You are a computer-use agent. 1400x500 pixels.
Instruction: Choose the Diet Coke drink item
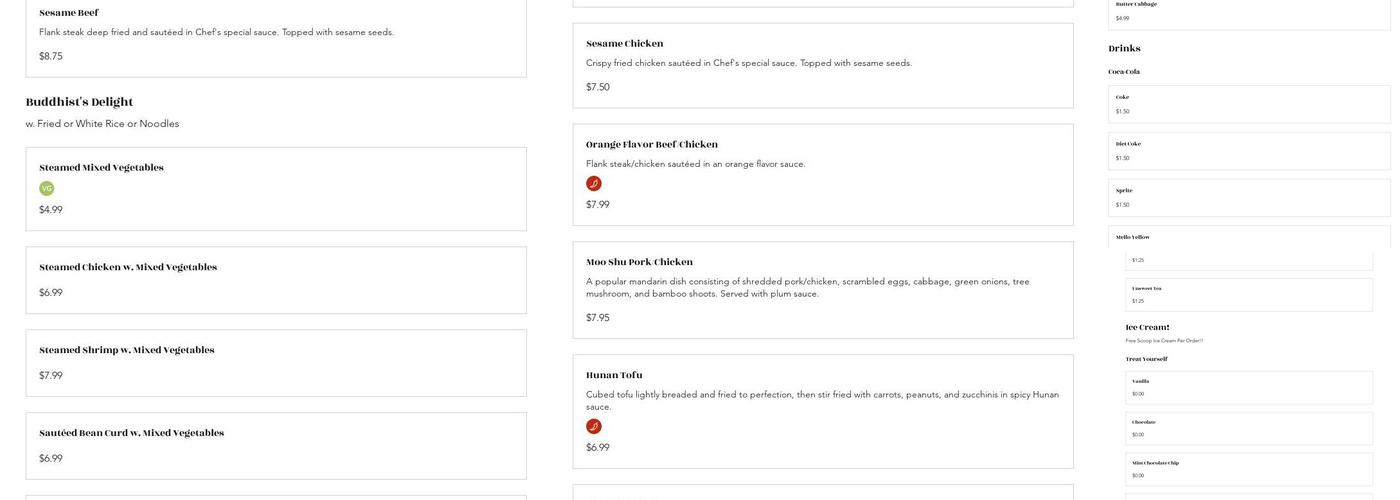click(1128, 144)
